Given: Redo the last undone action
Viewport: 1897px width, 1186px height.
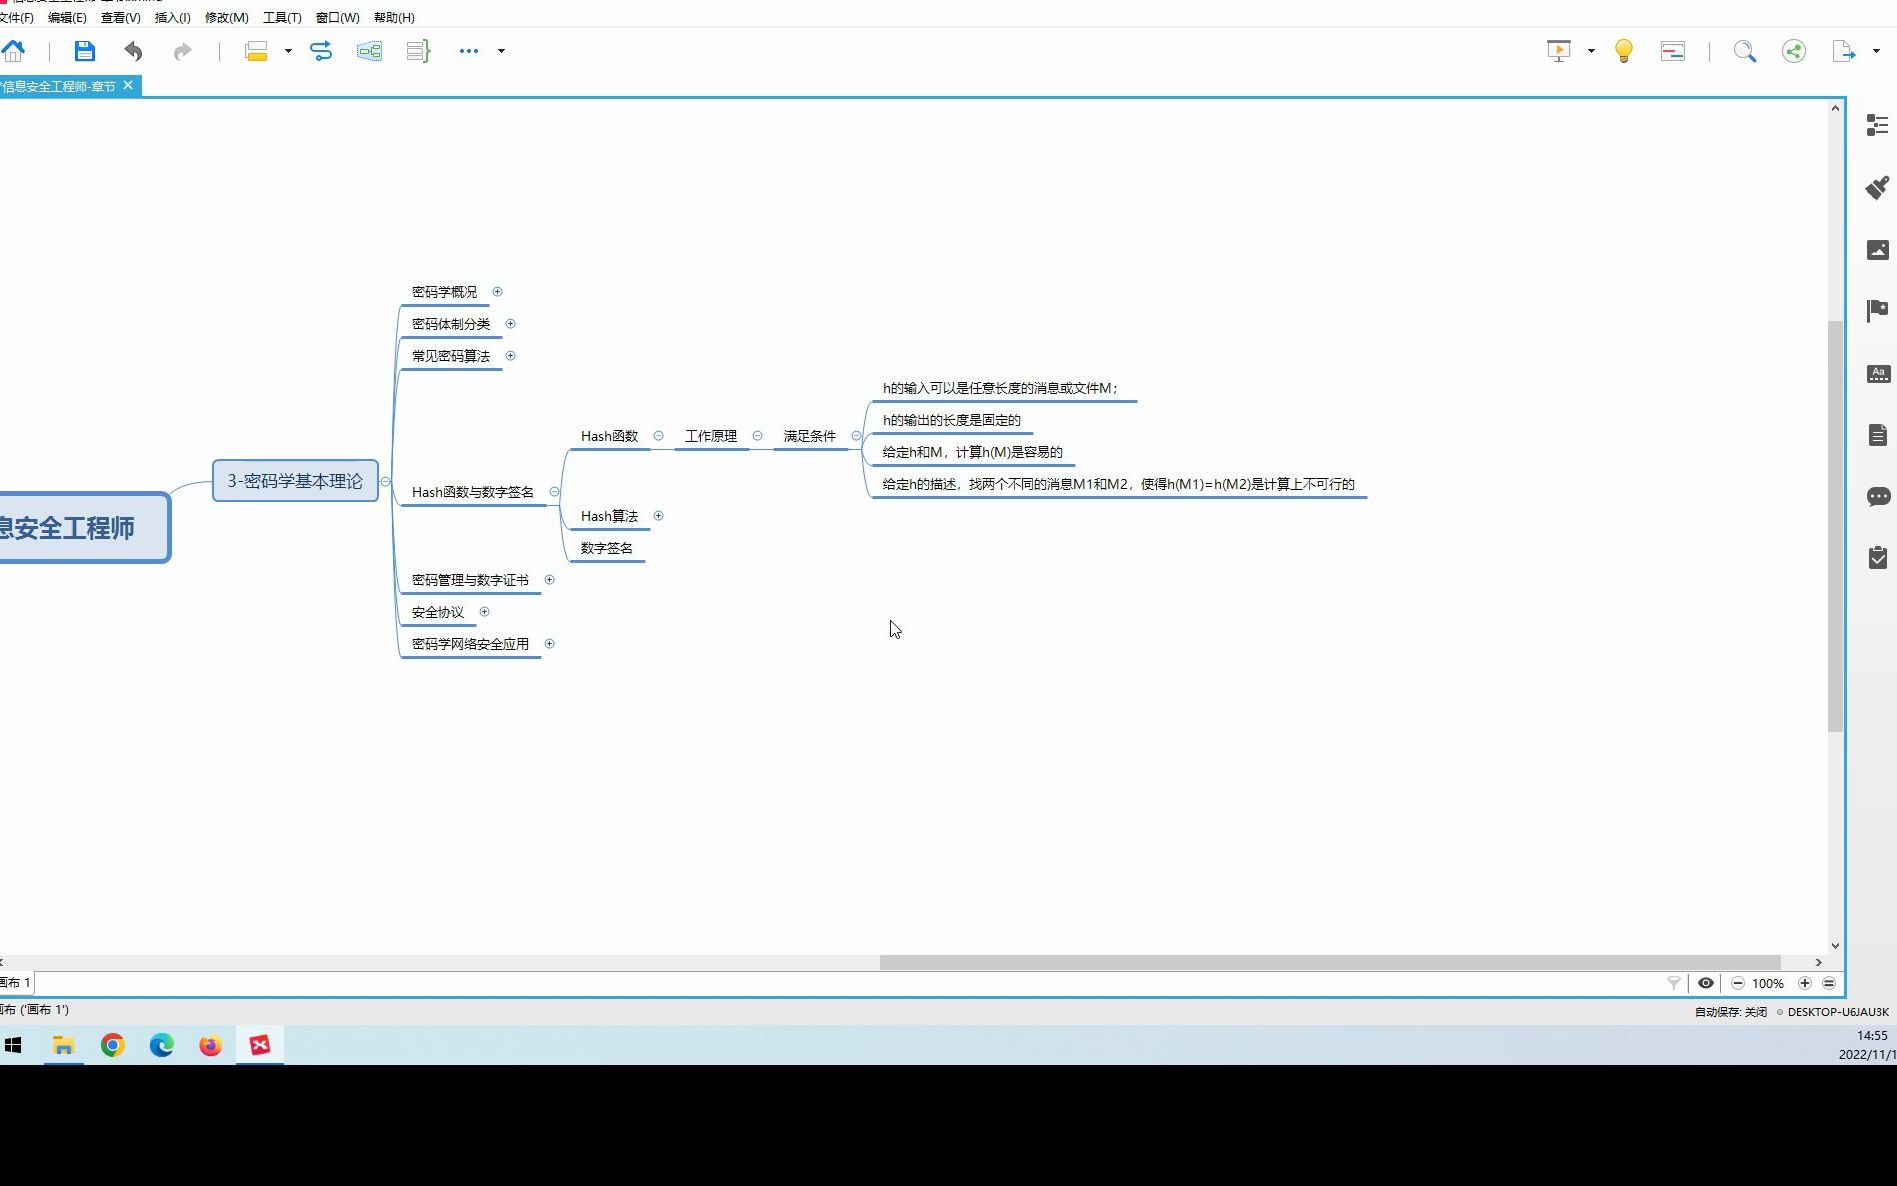Looking at the screenshot, I should click(x=182, y=51).
